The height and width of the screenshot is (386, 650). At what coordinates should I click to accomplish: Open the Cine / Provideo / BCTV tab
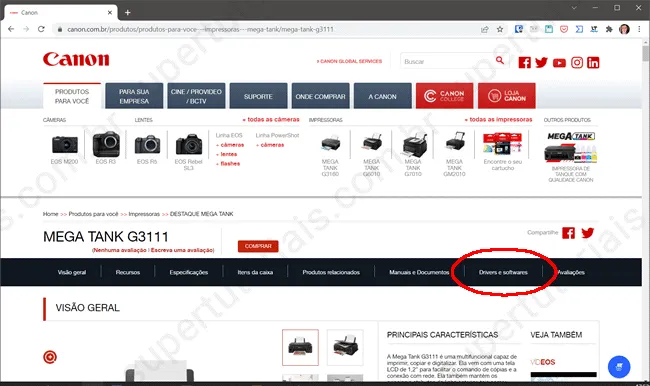pyautogui.click(x=196, y=96)
